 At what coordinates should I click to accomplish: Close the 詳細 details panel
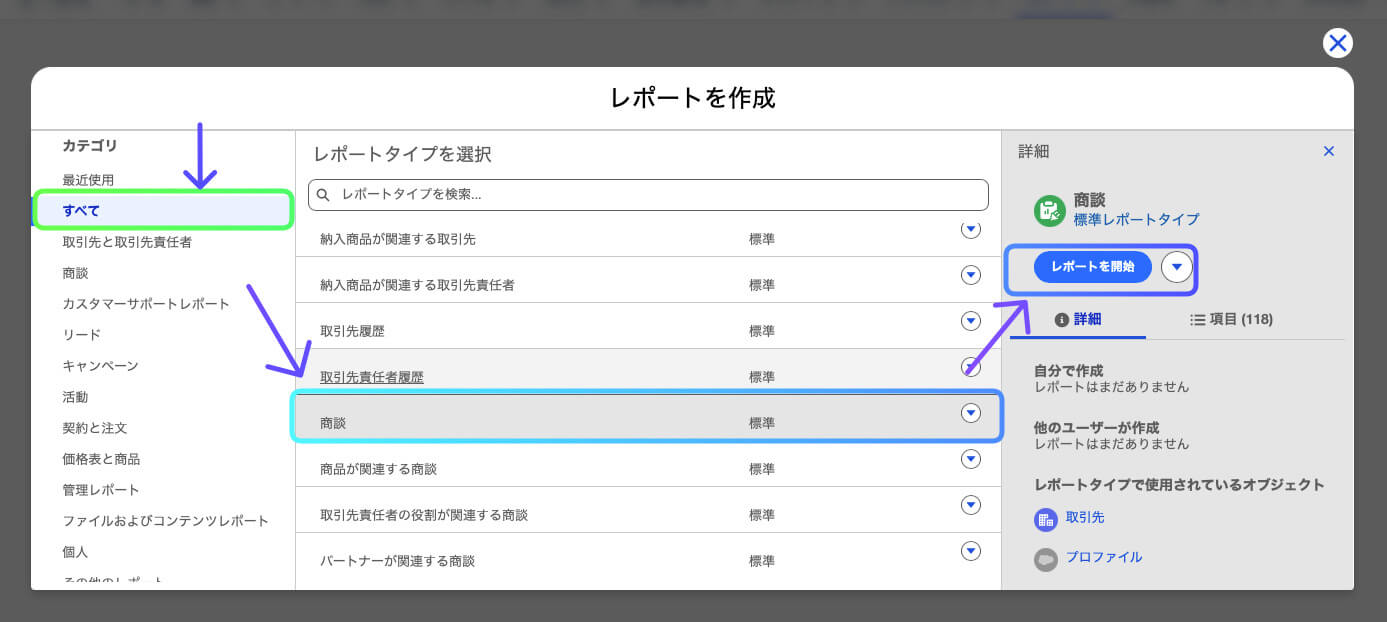tap(1329, 151)
